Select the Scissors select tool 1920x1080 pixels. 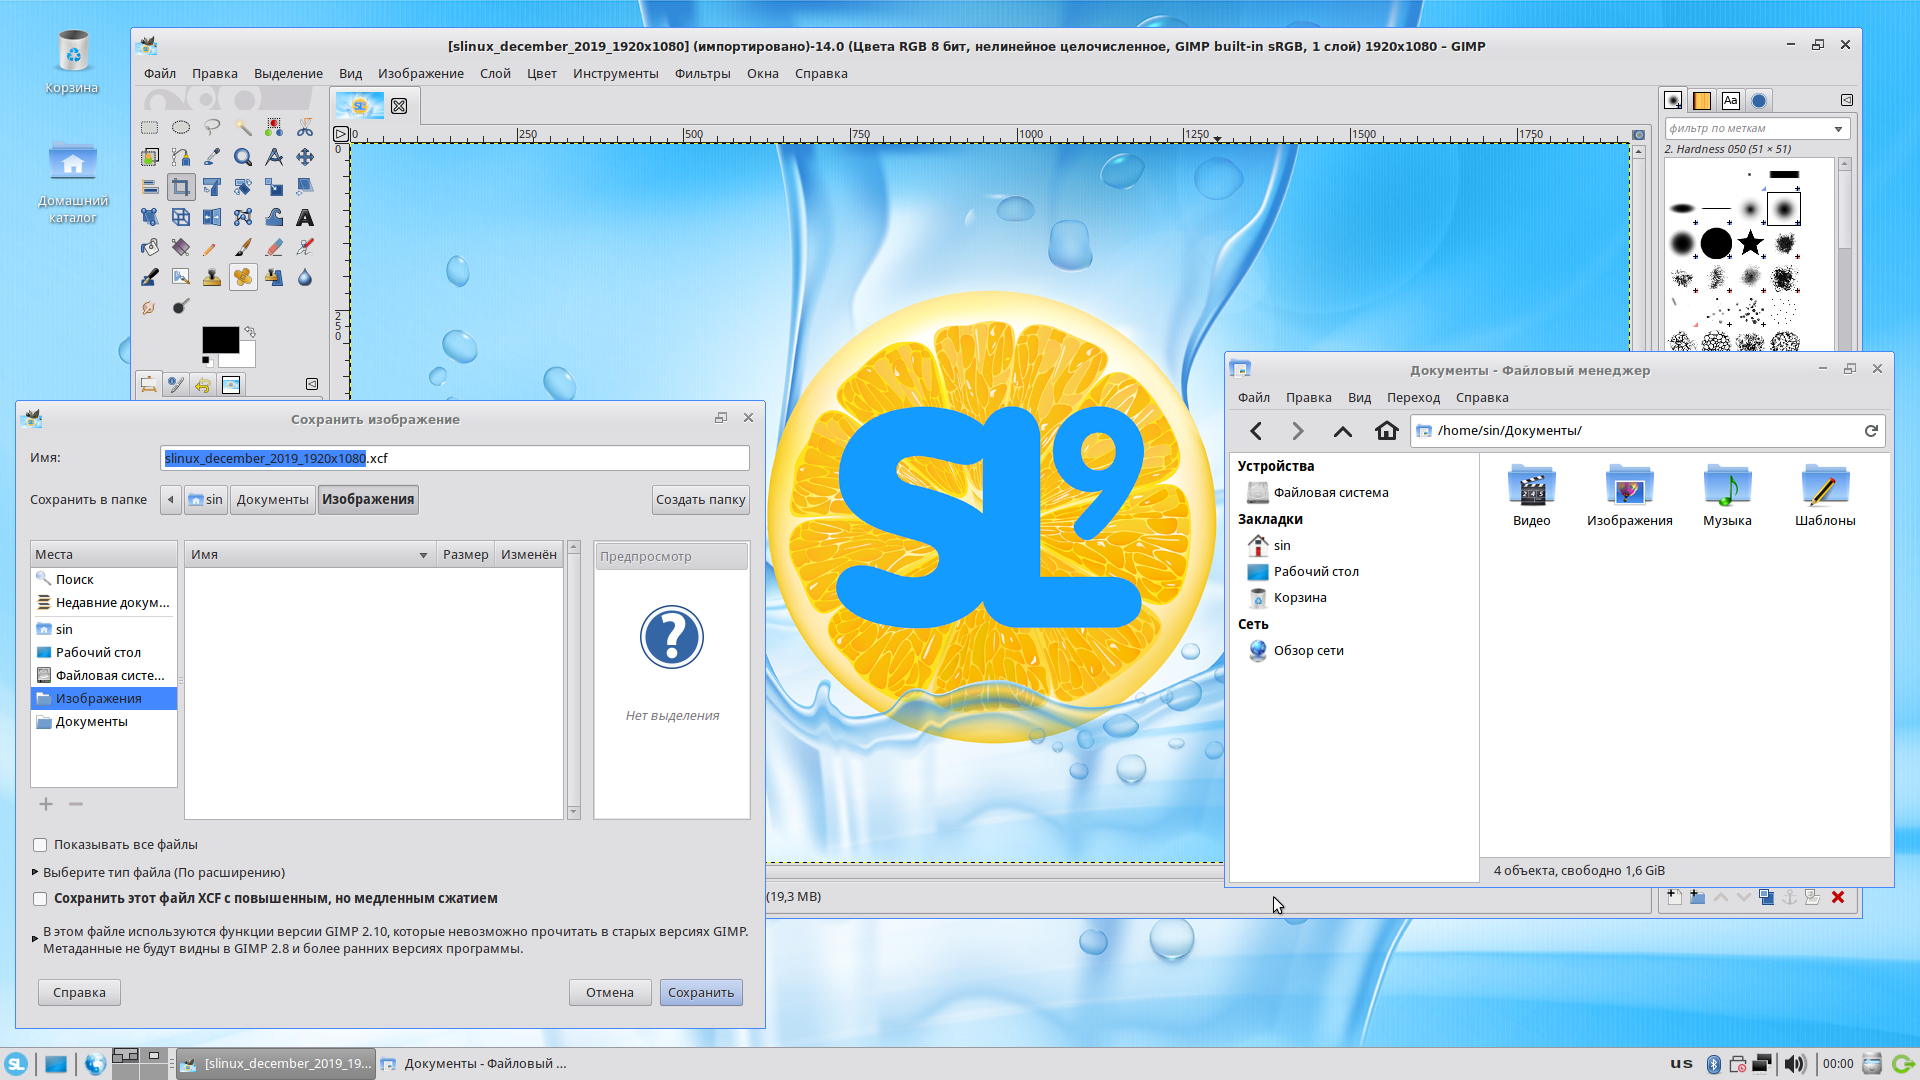pyautogui.click(x=305, y=127)
